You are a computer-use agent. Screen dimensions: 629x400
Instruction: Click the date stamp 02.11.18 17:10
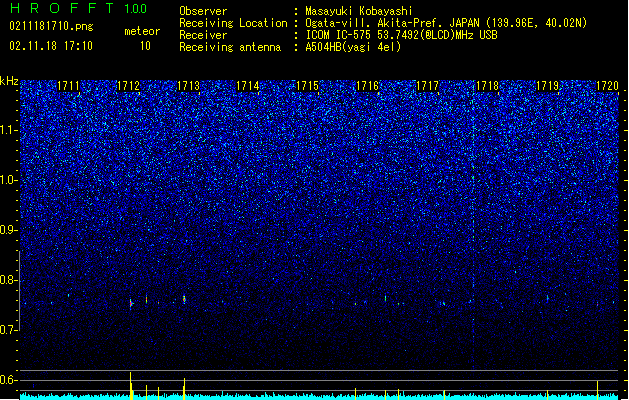pos(51,46)
